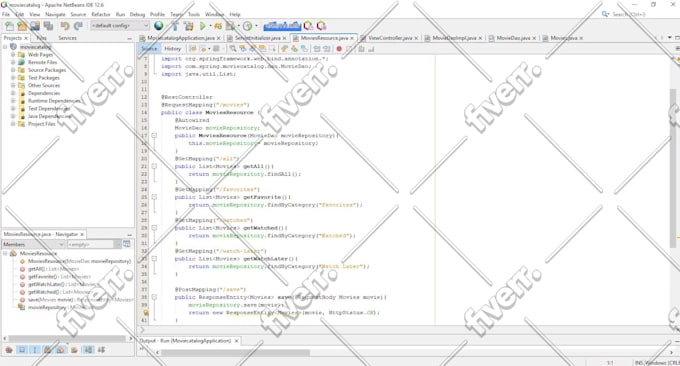
Task: Click the globe browser icon in the toolbar
Action: point(159,26)
